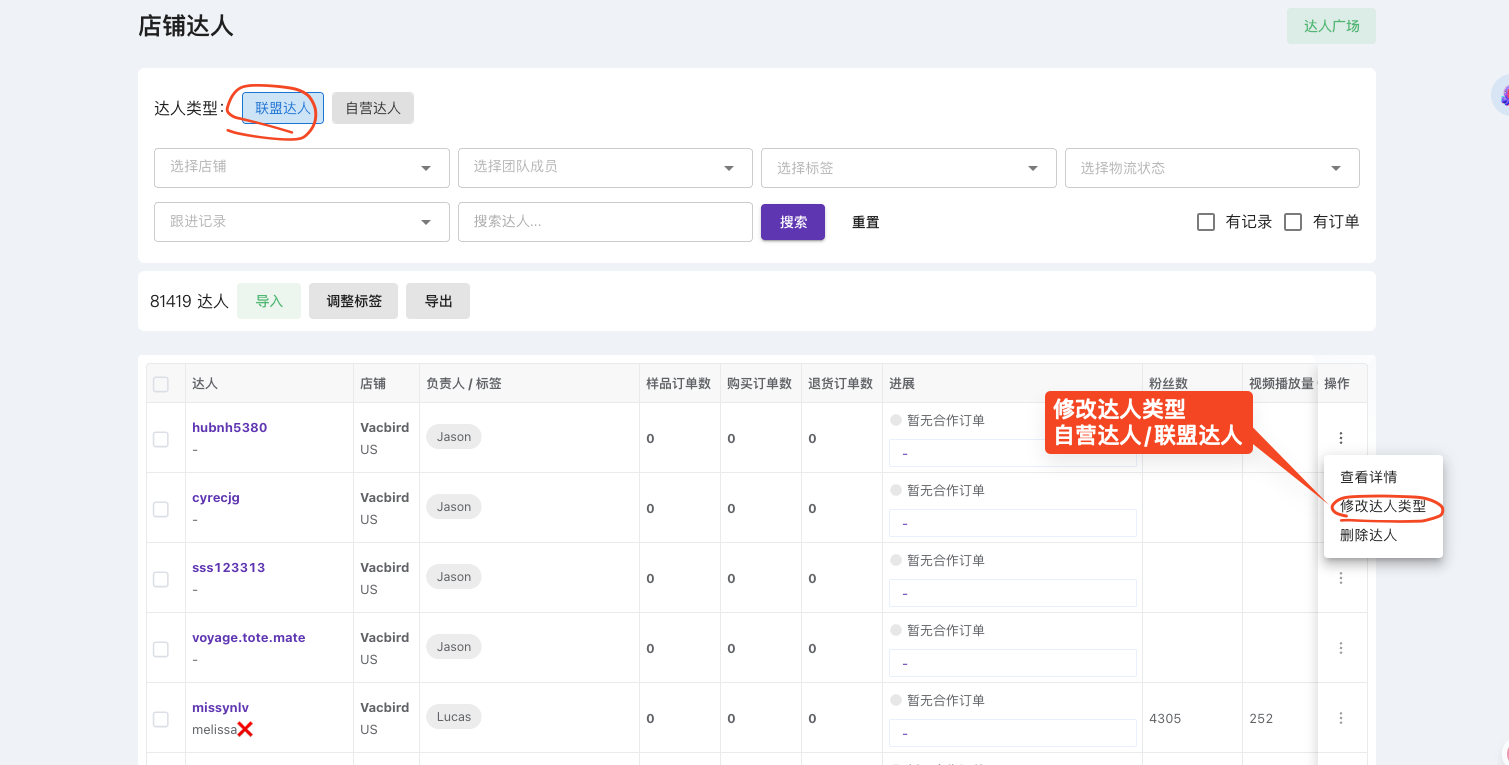This screenshot has width=1509, height=765.
Task: Select the sss123313 row checkbox
Action: (x=161, y=579)
